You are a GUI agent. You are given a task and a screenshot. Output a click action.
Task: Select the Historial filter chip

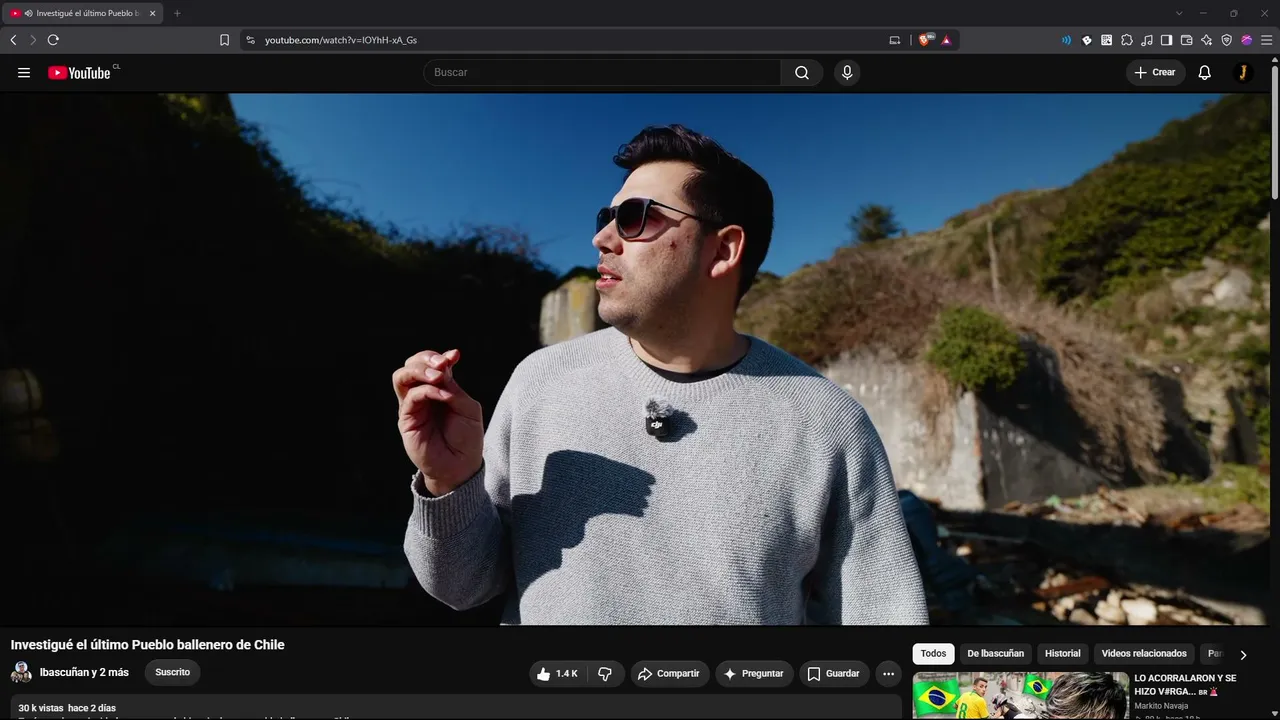pyautogui.click(x=1062, y=654)
